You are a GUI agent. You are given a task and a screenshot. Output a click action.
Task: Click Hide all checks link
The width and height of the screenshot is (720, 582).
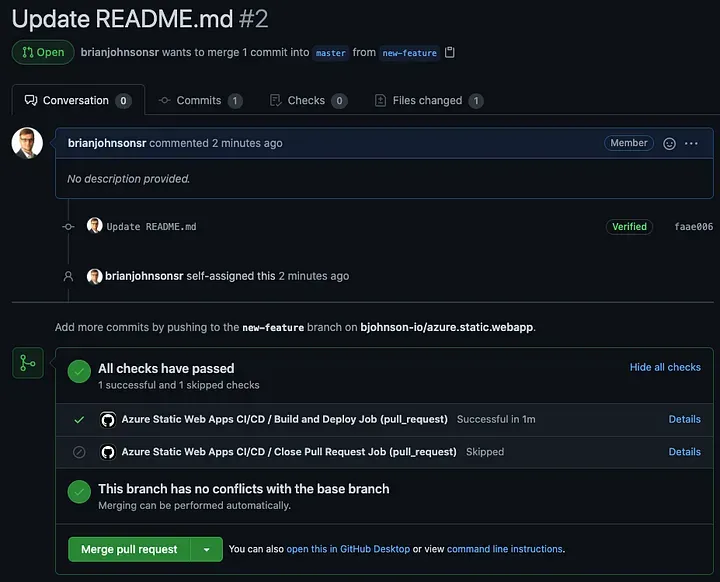[x=665, y=367]
